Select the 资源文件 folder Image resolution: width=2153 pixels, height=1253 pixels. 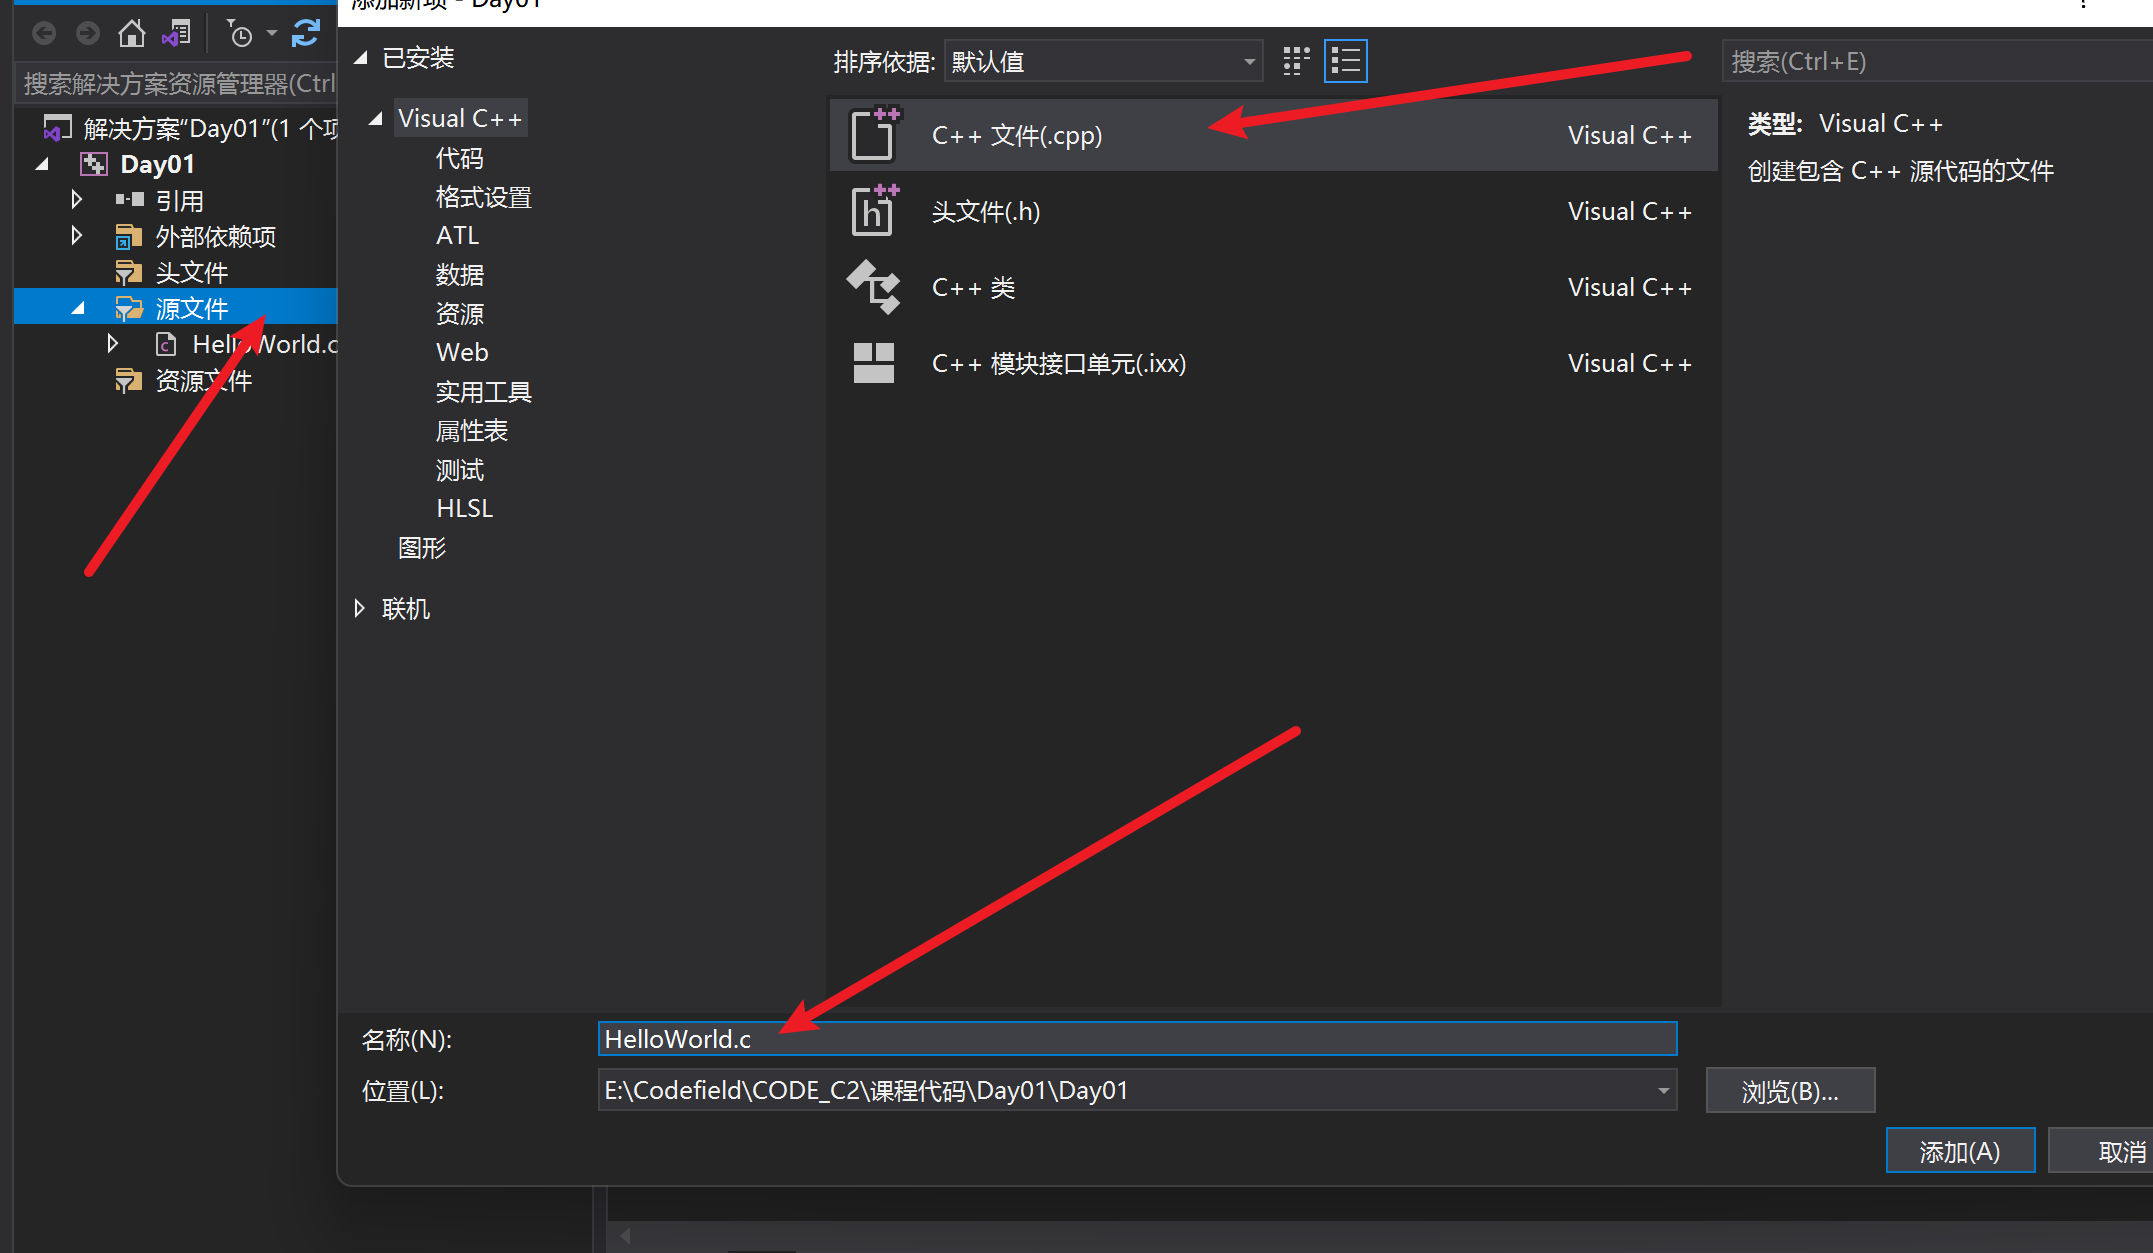pyautogui.click(x=203, y=381)
